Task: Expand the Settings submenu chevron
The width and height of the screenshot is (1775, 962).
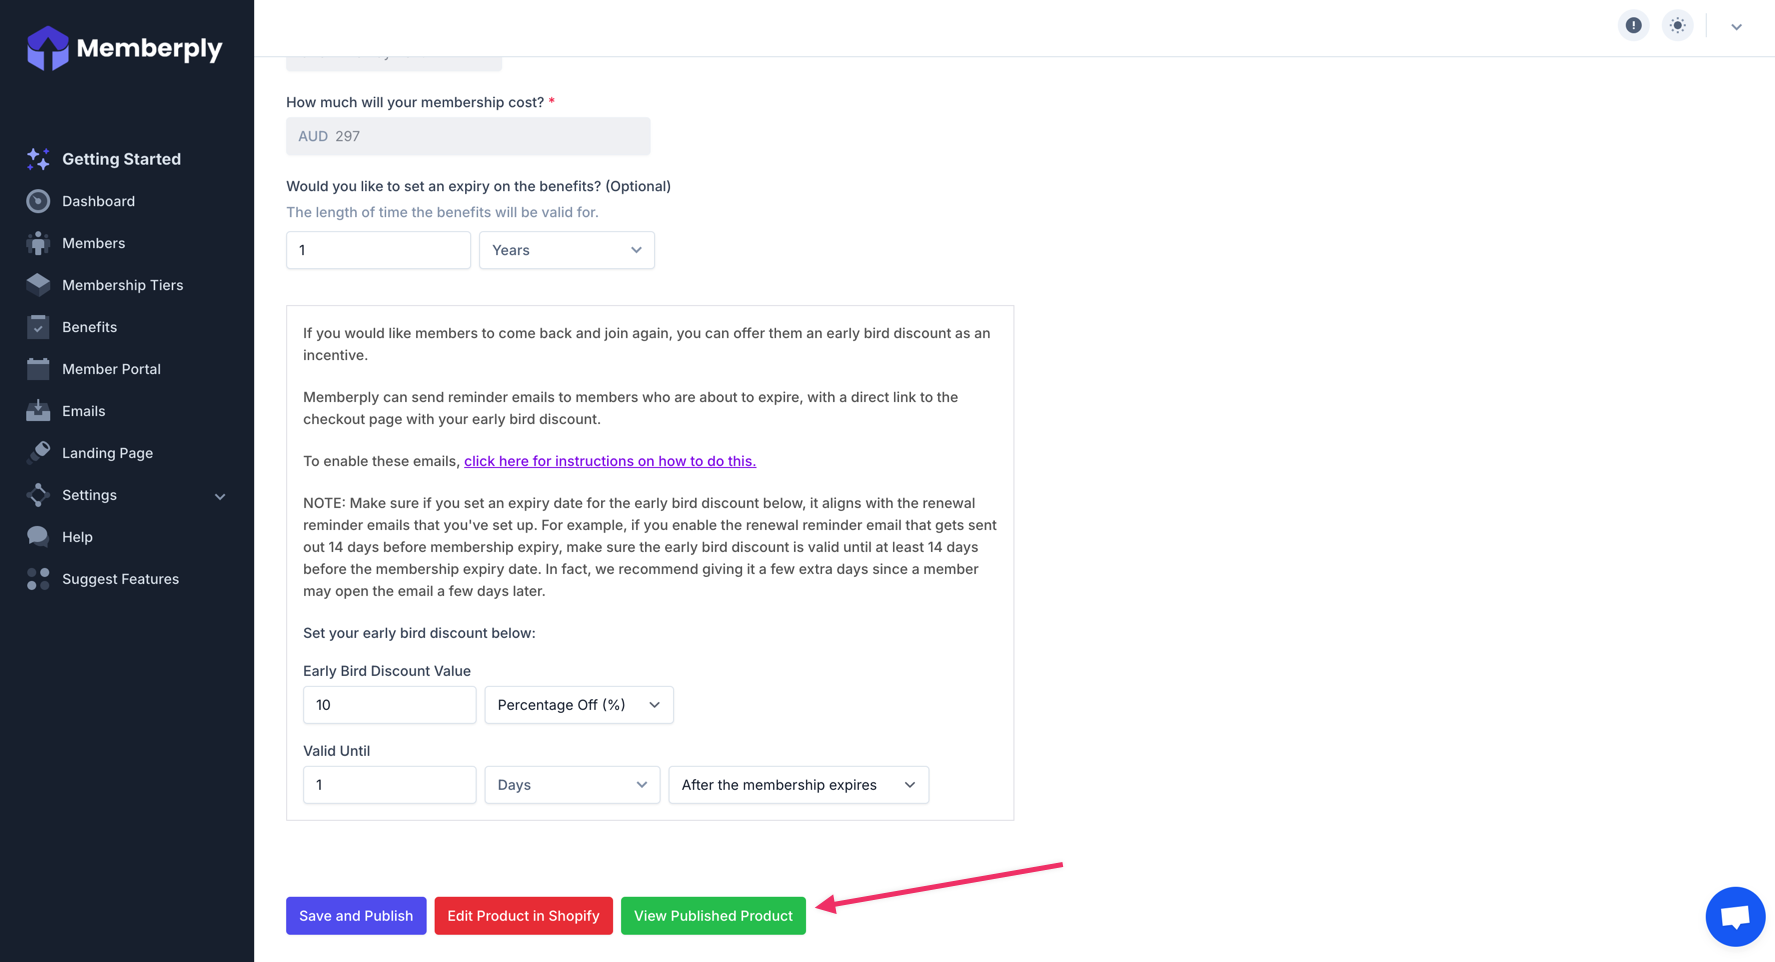Action: coord(220,496)
